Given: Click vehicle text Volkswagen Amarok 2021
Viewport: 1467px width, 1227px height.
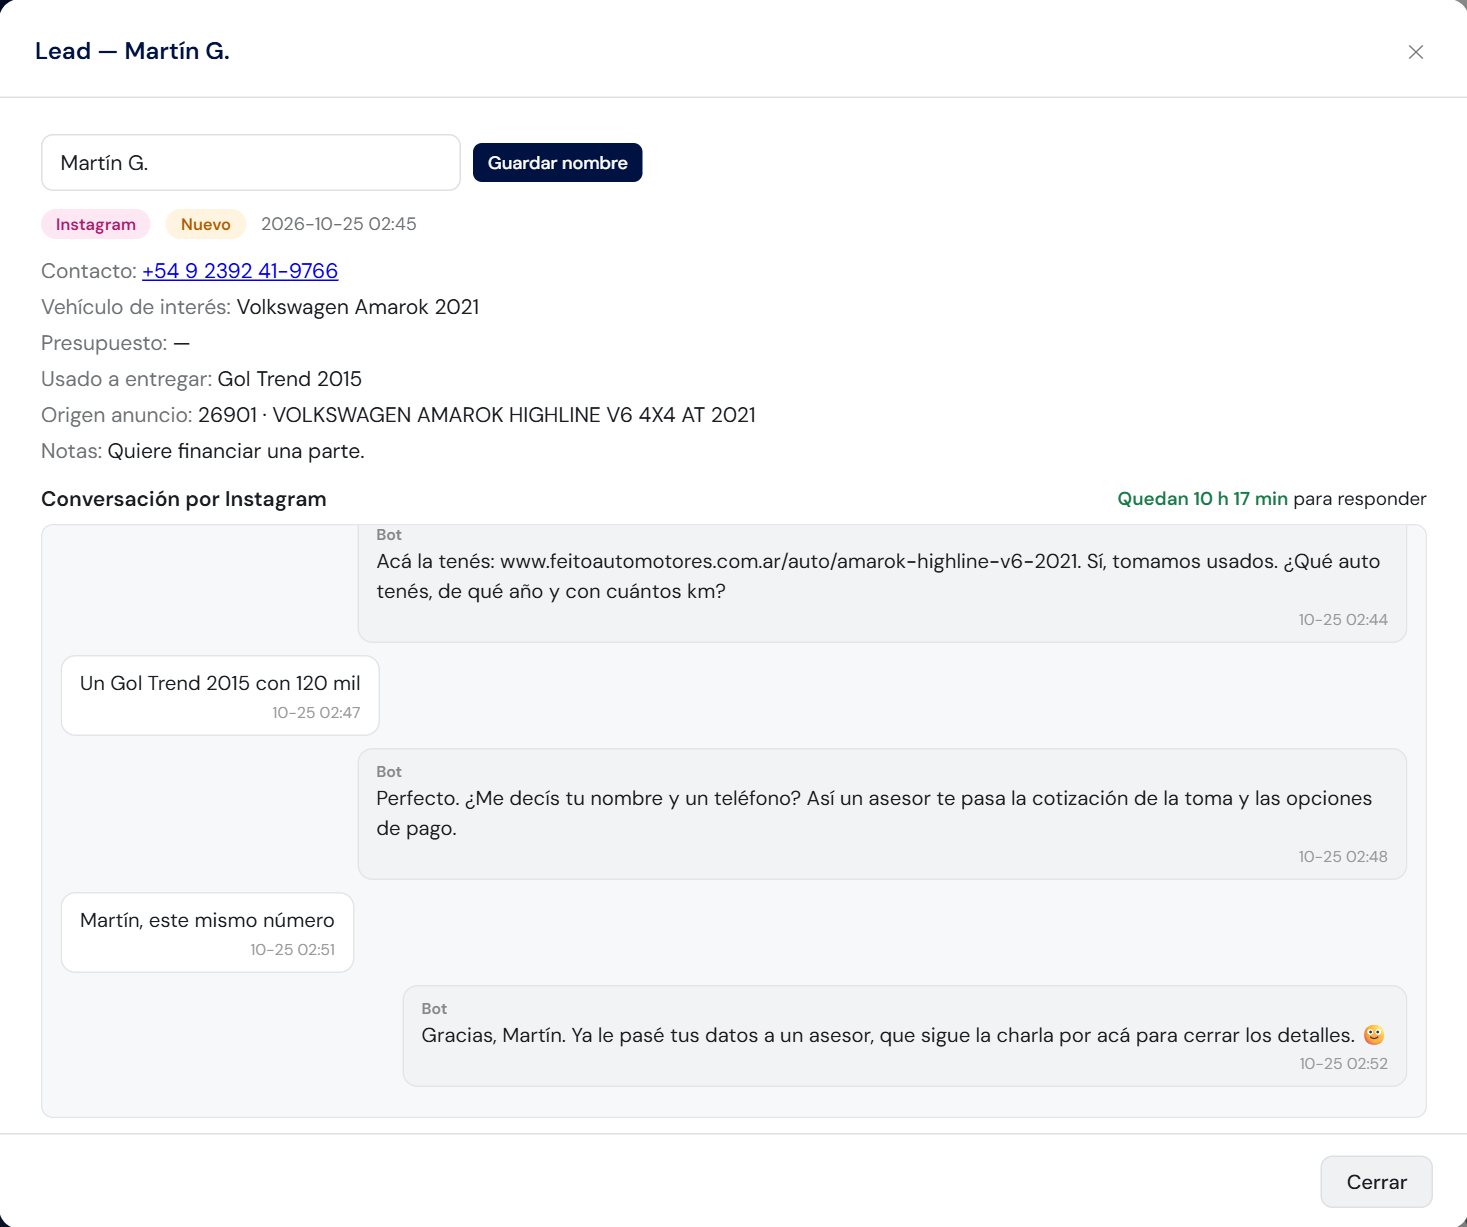Looking at the screenshot, I should click(x=358, y=307).
